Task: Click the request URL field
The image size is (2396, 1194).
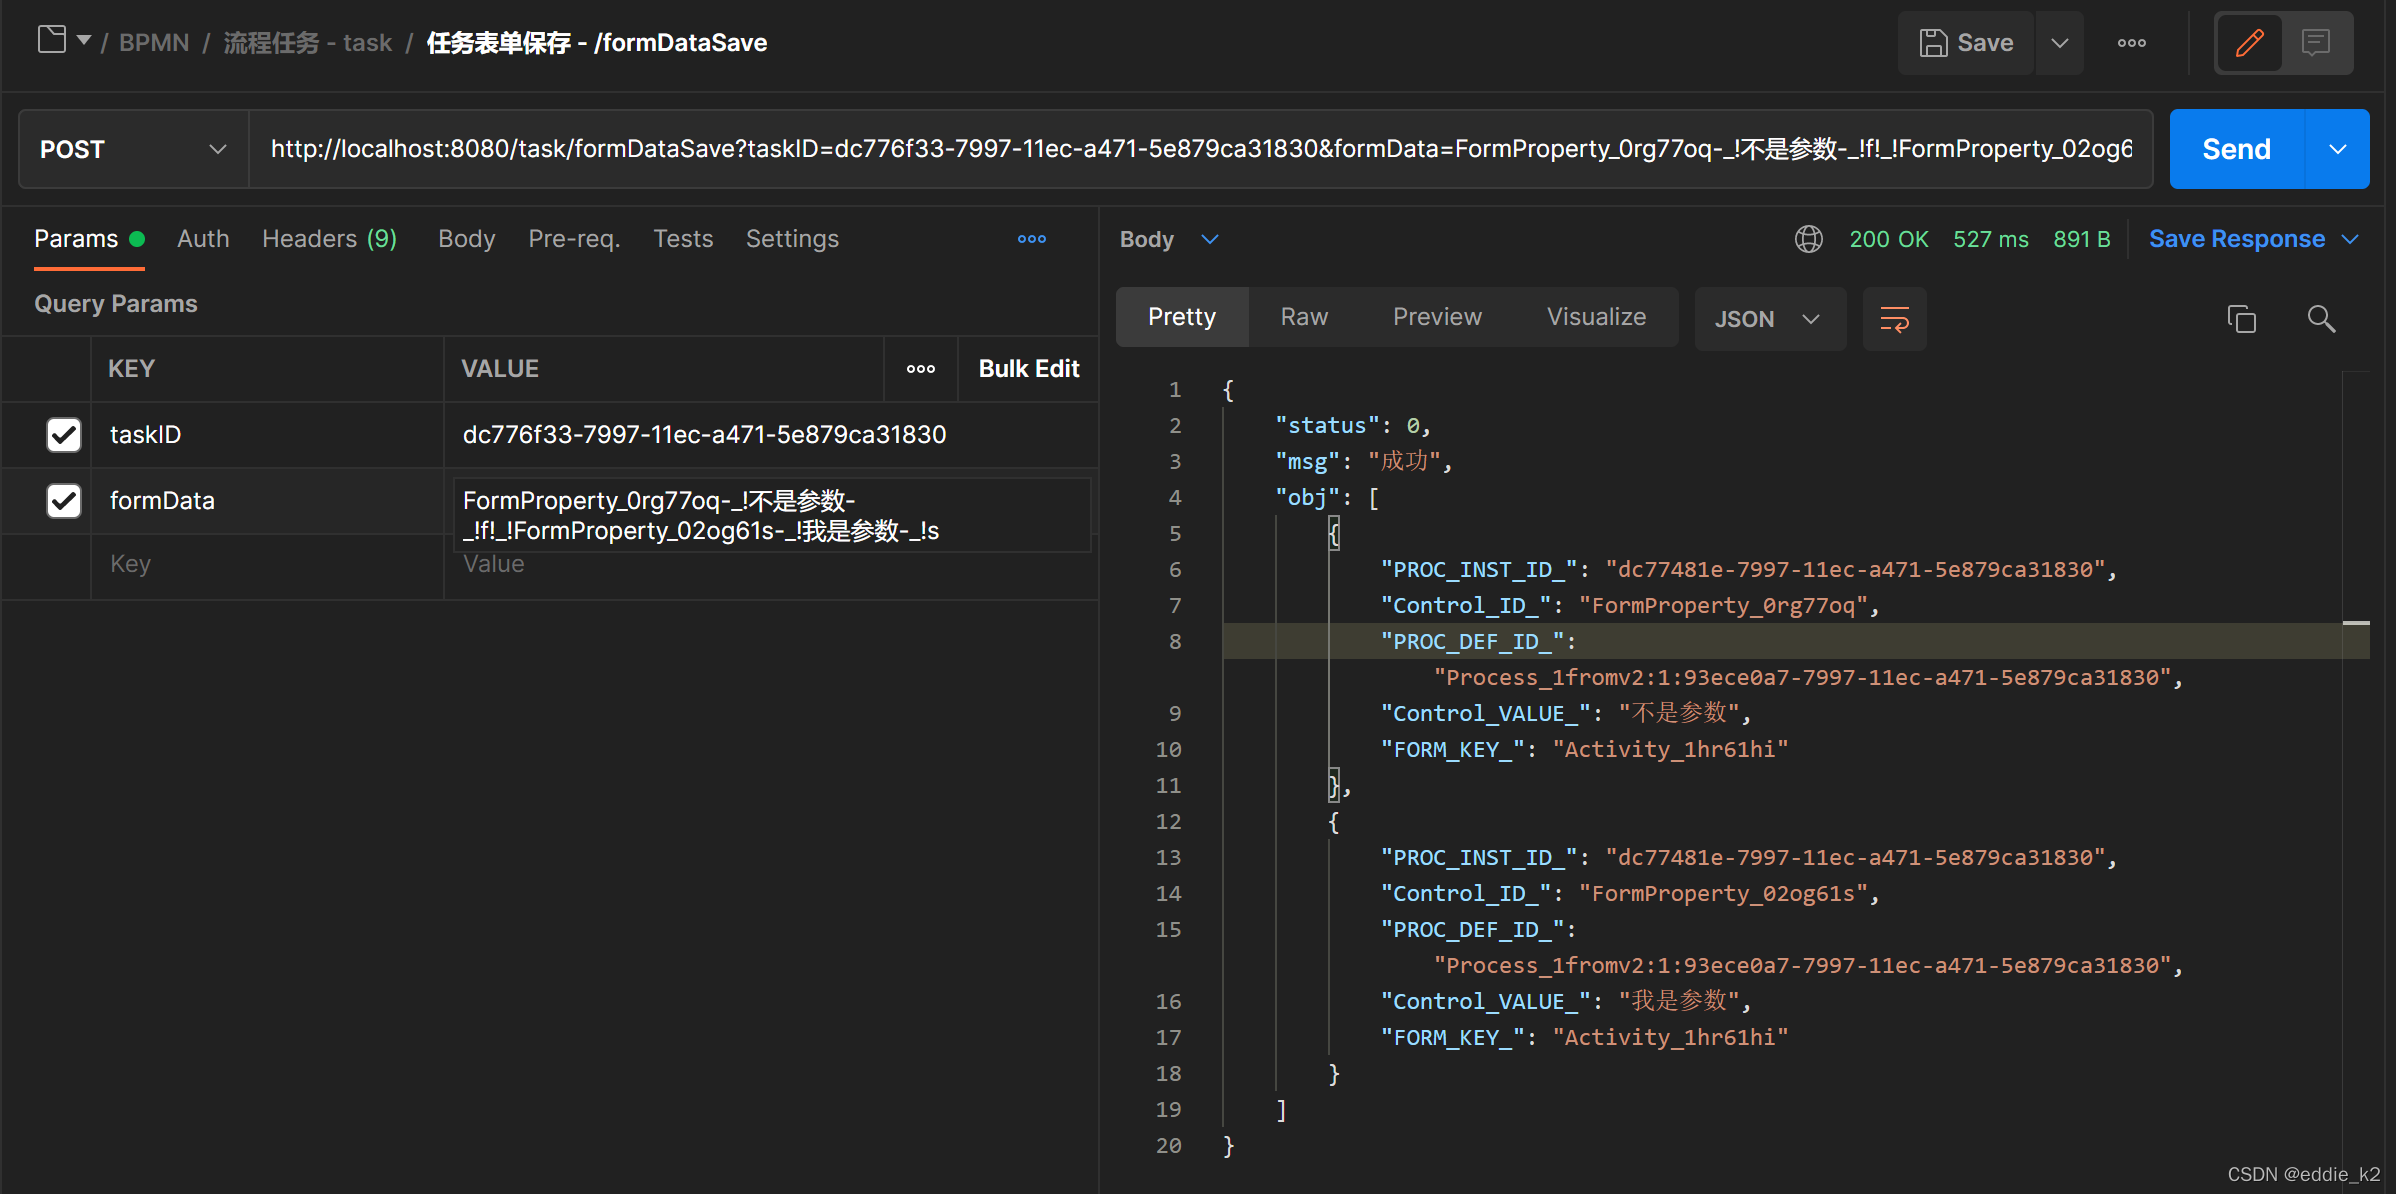Action: [x=1200, y=149]
